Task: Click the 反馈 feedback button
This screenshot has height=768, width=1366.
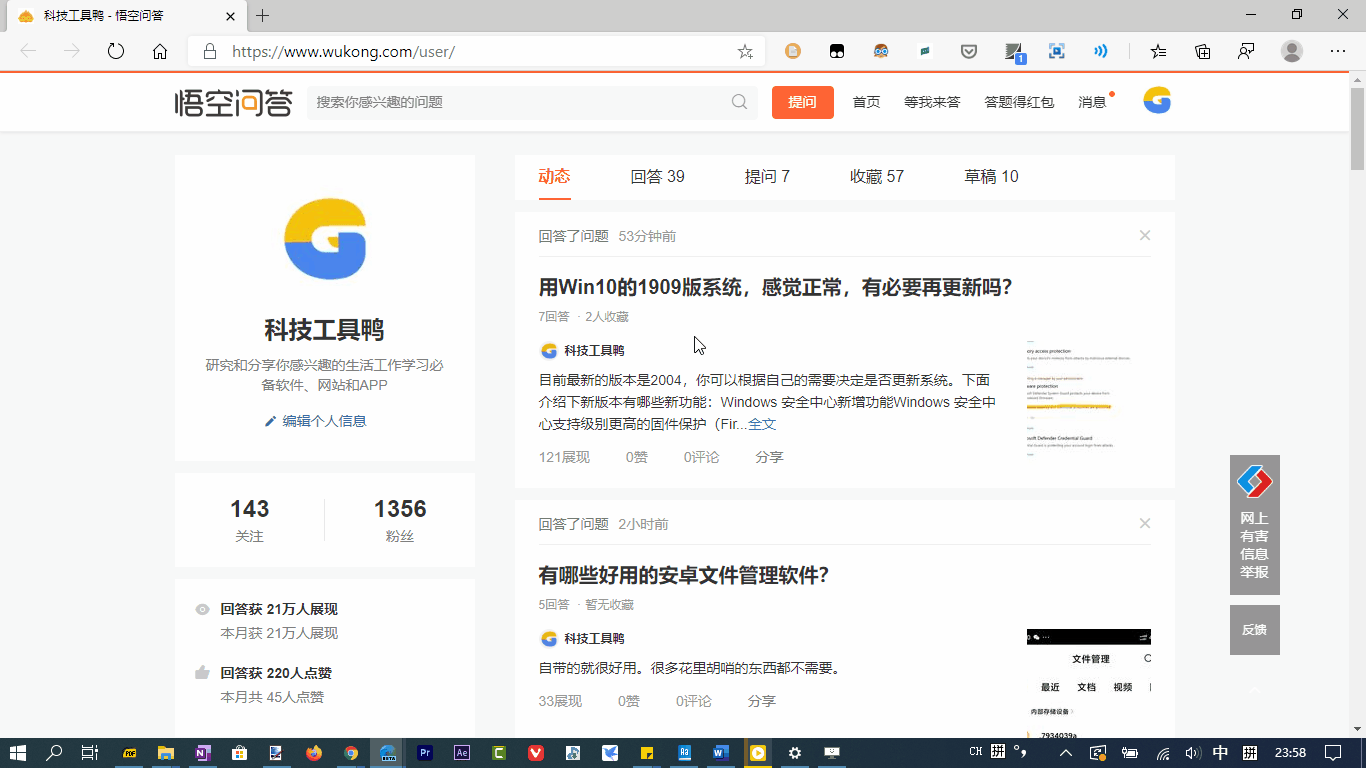Action: pyautogui.click(x=1255, y=630)
